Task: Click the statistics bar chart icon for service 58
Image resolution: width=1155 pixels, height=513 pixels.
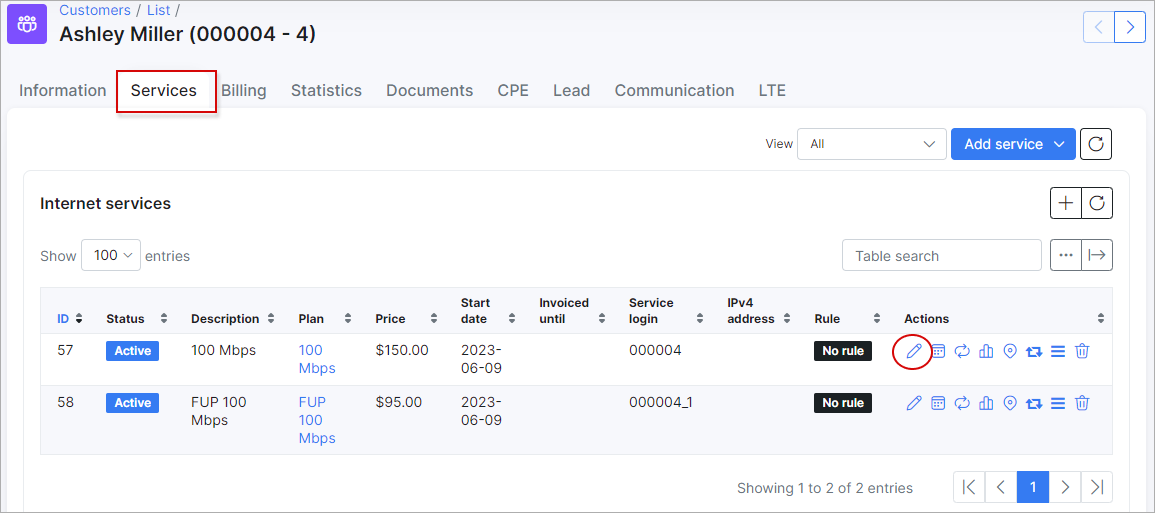Action: pyautogui.click(x=986, y=403)
